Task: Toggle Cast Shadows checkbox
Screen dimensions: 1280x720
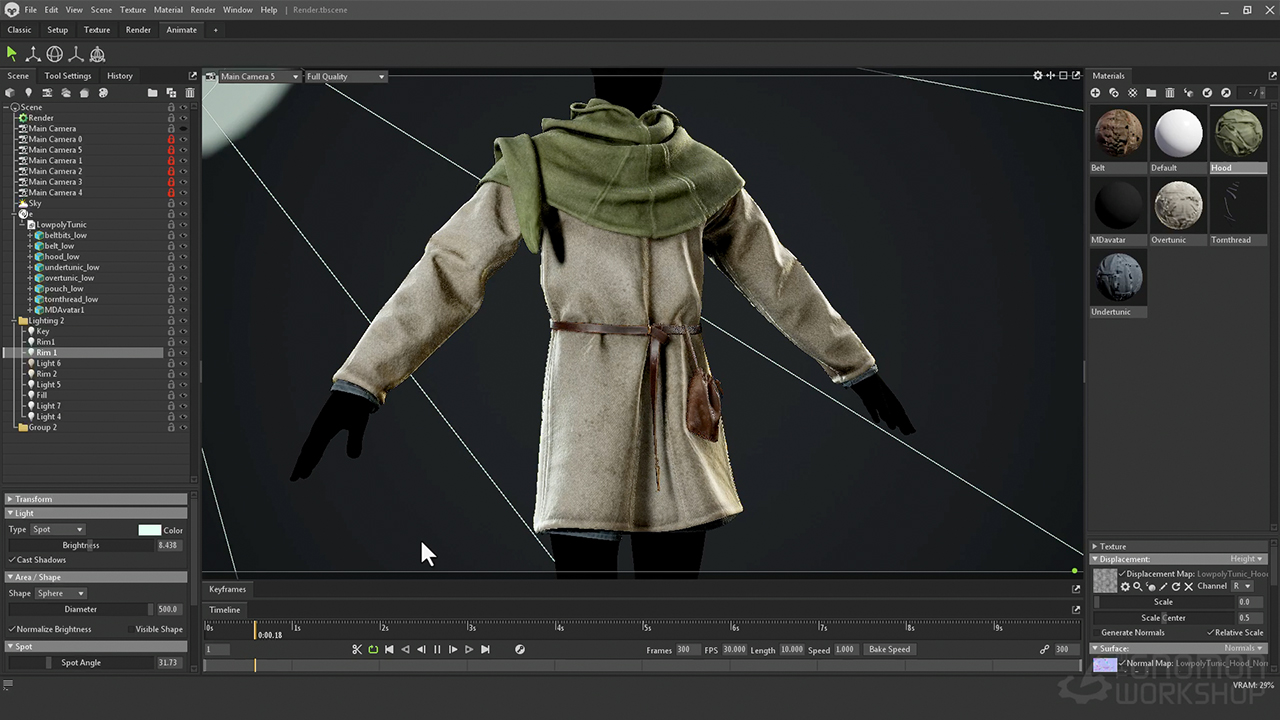Action: [x=13, y=560]
